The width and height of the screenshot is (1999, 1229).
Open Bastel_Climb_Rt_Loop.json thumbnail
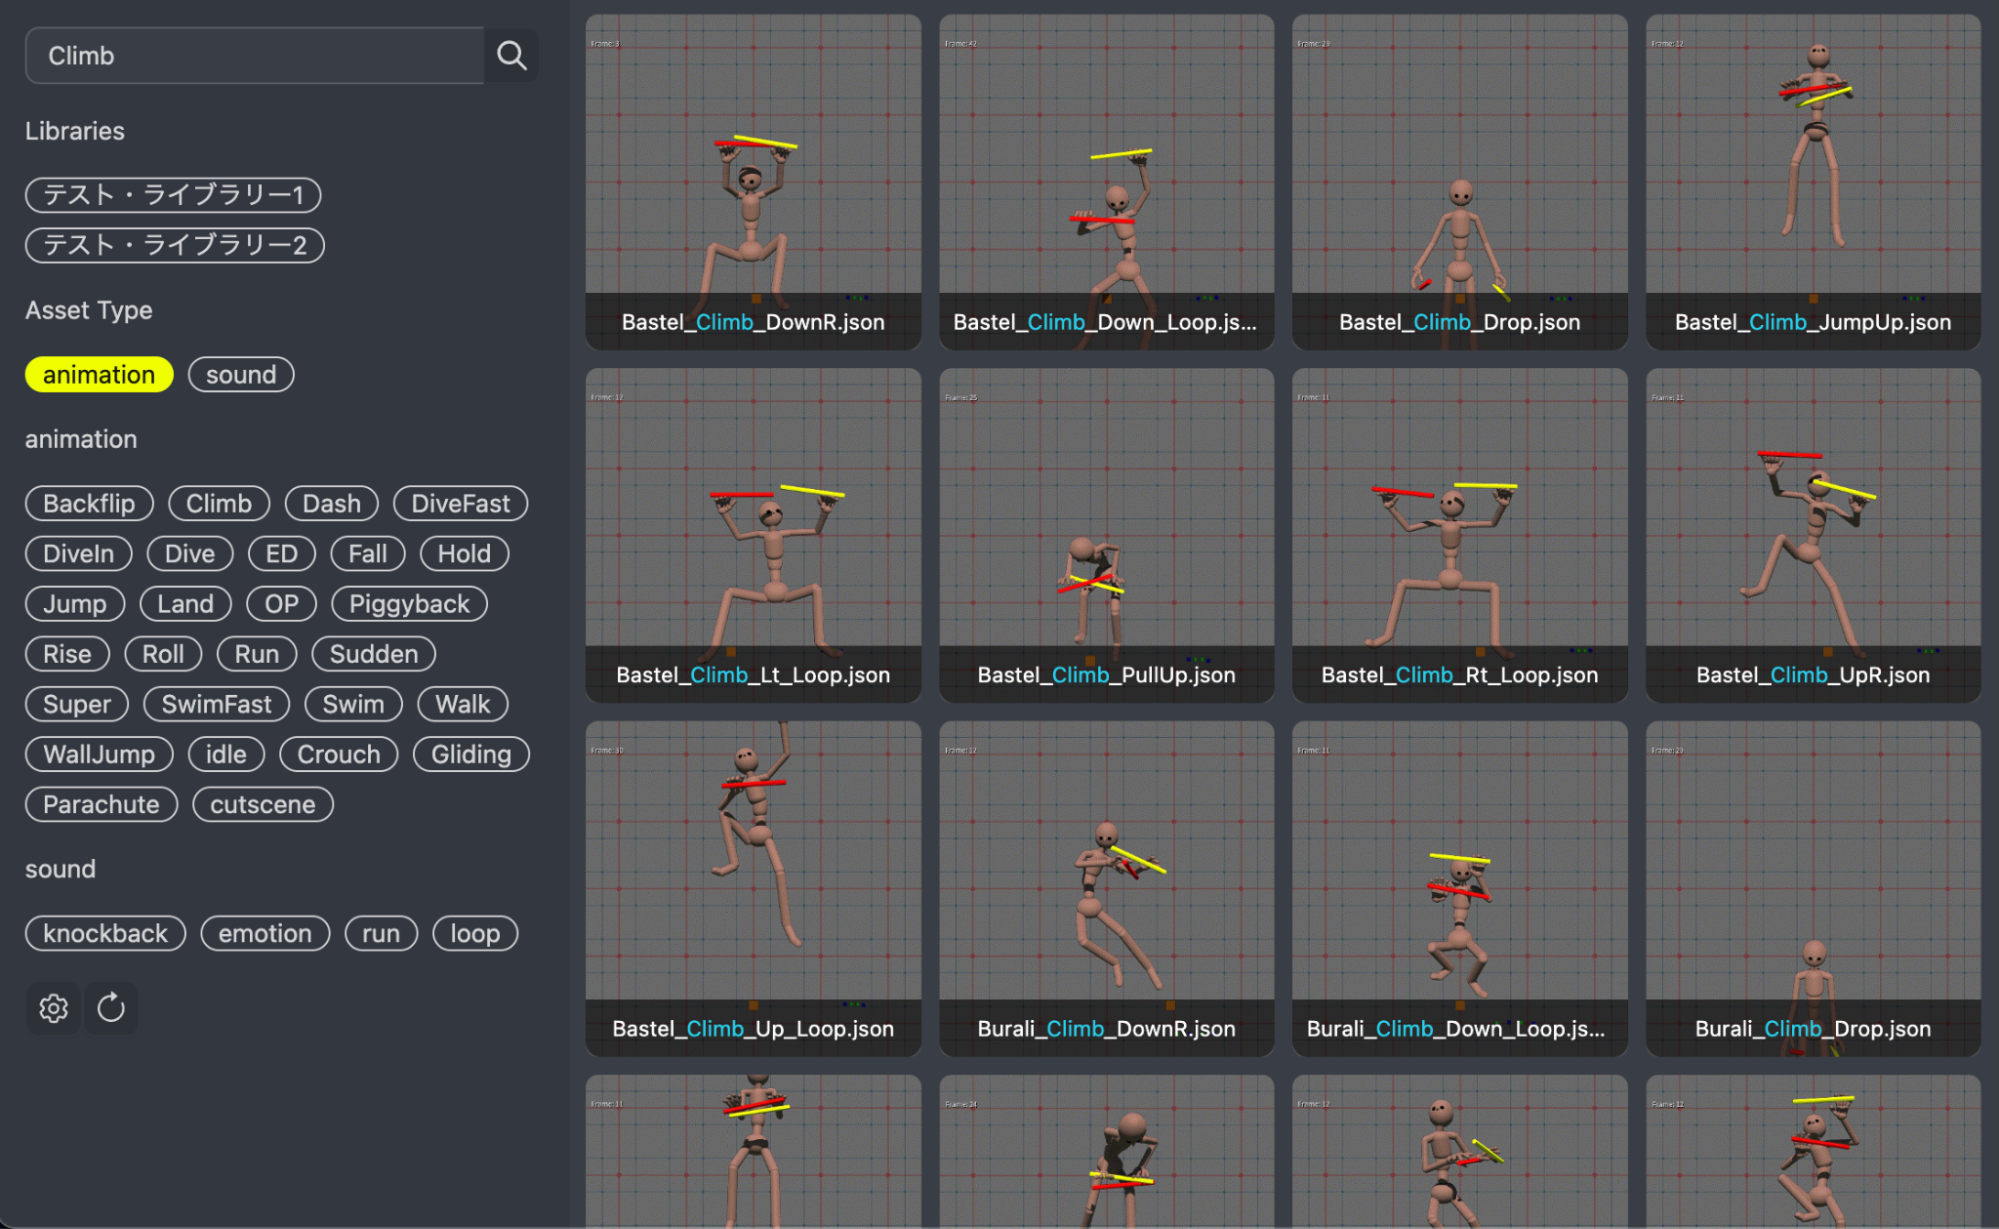(1459, 535)
